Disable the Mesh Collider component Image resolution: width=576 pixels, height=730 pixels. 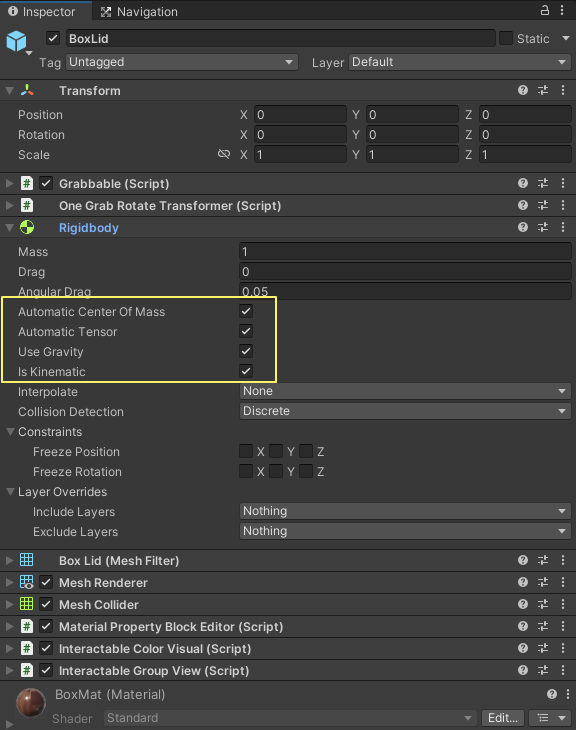pyautogui.click(x=46, y=604)
